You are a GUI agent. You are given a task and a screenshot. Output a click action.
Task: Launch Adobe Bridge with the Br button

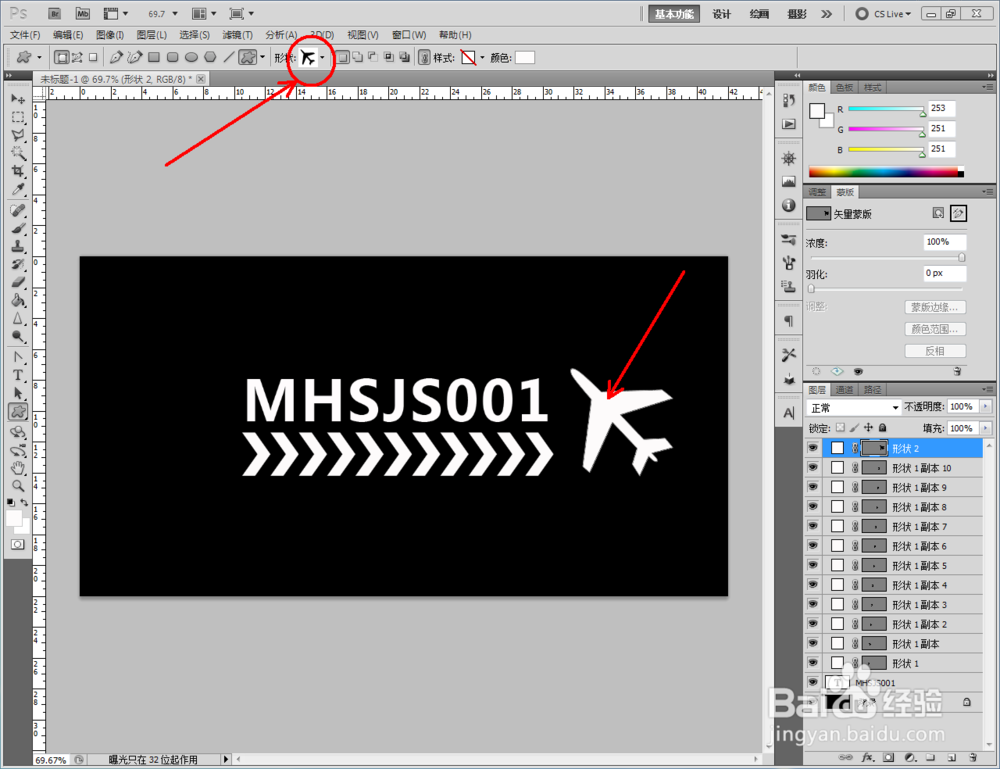[x=55, y=13]
